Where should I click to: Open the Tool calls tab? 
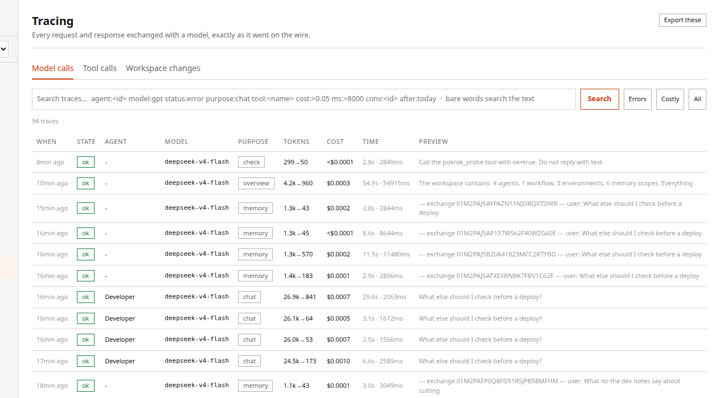point(100,68)
